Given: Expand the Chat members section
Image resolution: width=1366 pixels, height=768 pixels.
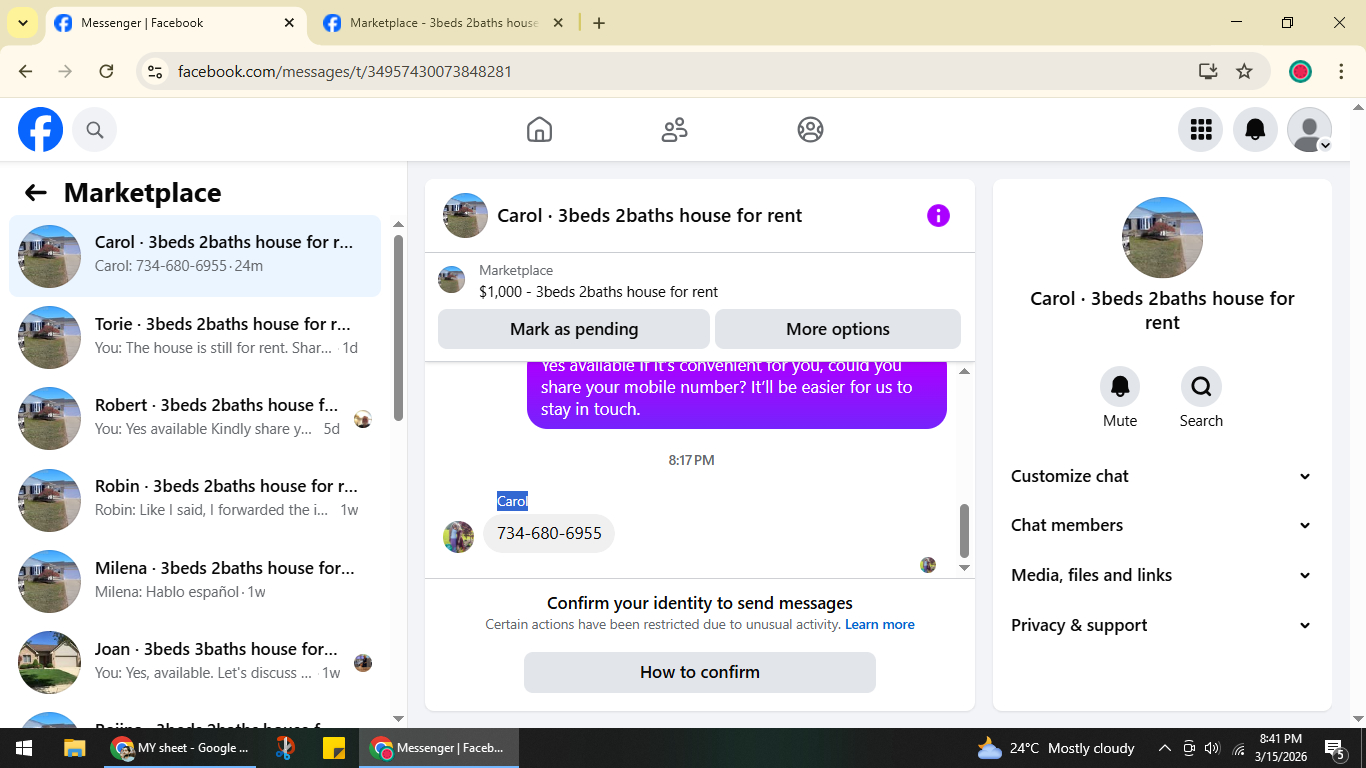Looking at the screenshot, I should coord(1161,525).
